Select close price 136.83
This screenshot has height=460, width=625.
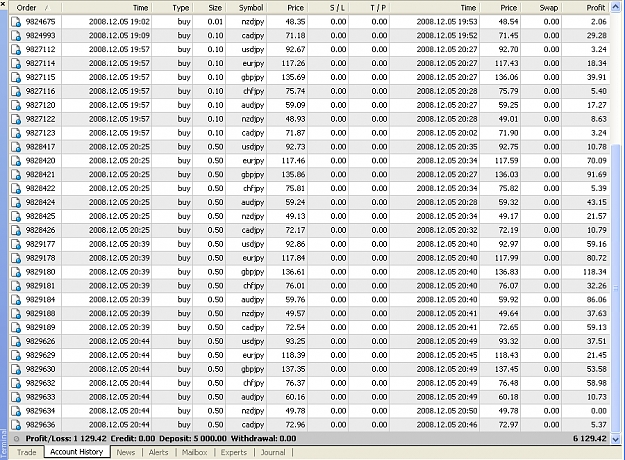click(x=507, y=272)
